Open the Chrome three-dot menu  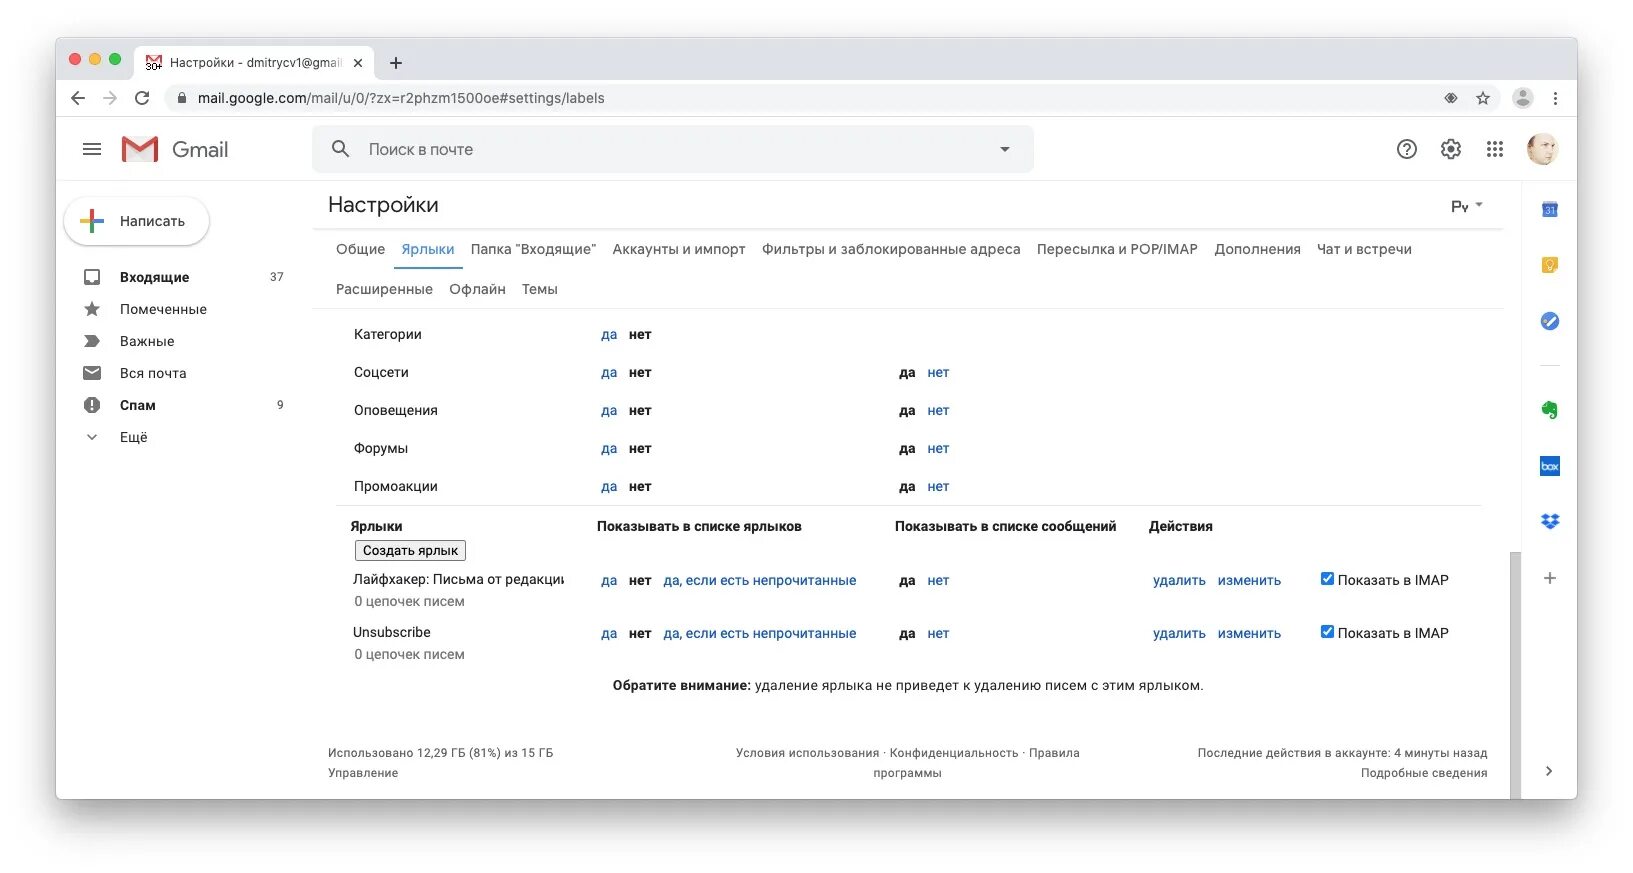tap(1555, 98)
